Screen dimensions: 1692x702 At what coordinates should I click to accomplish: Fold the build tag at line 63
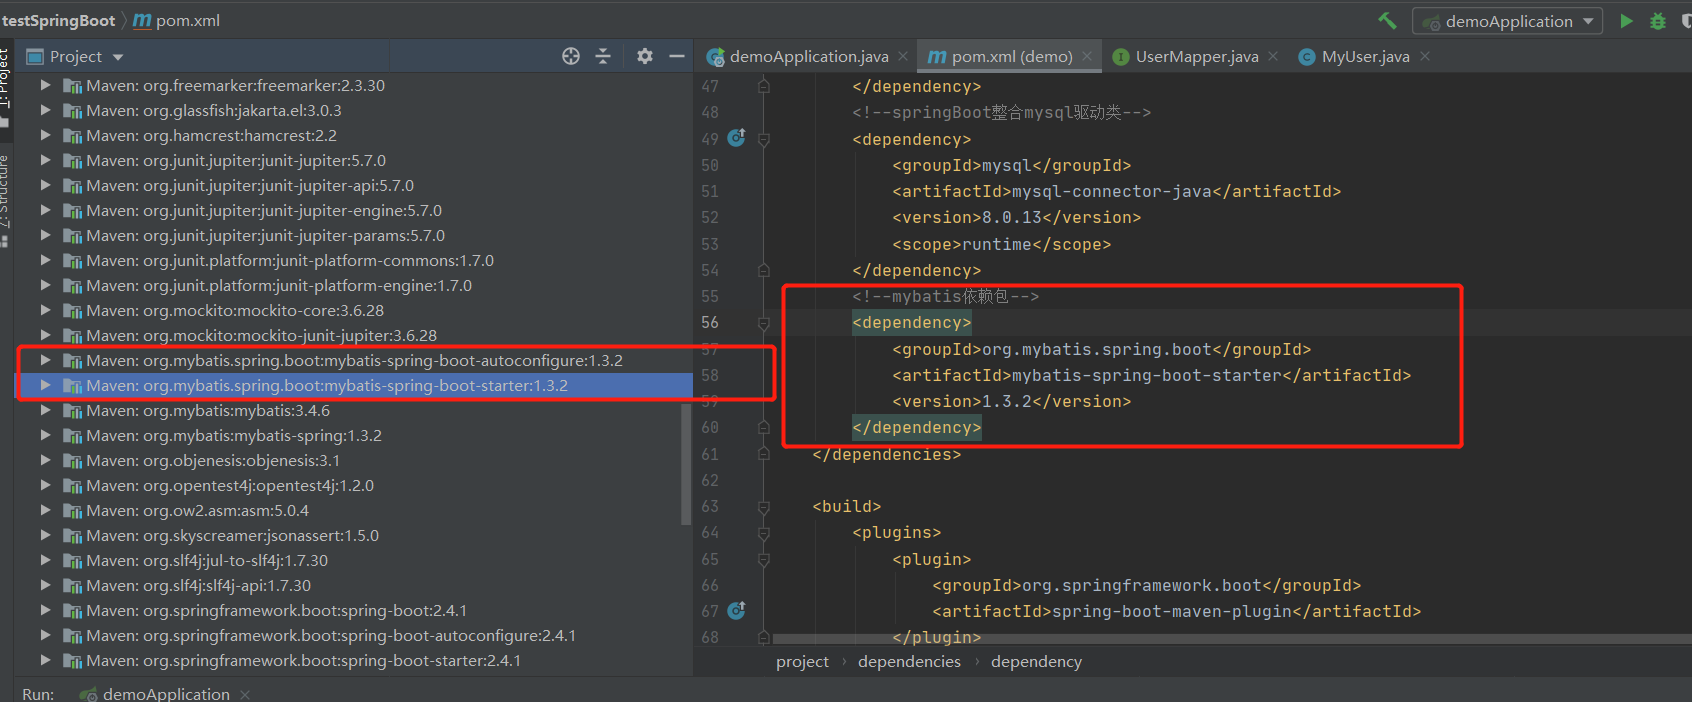(x=764, y=507)
